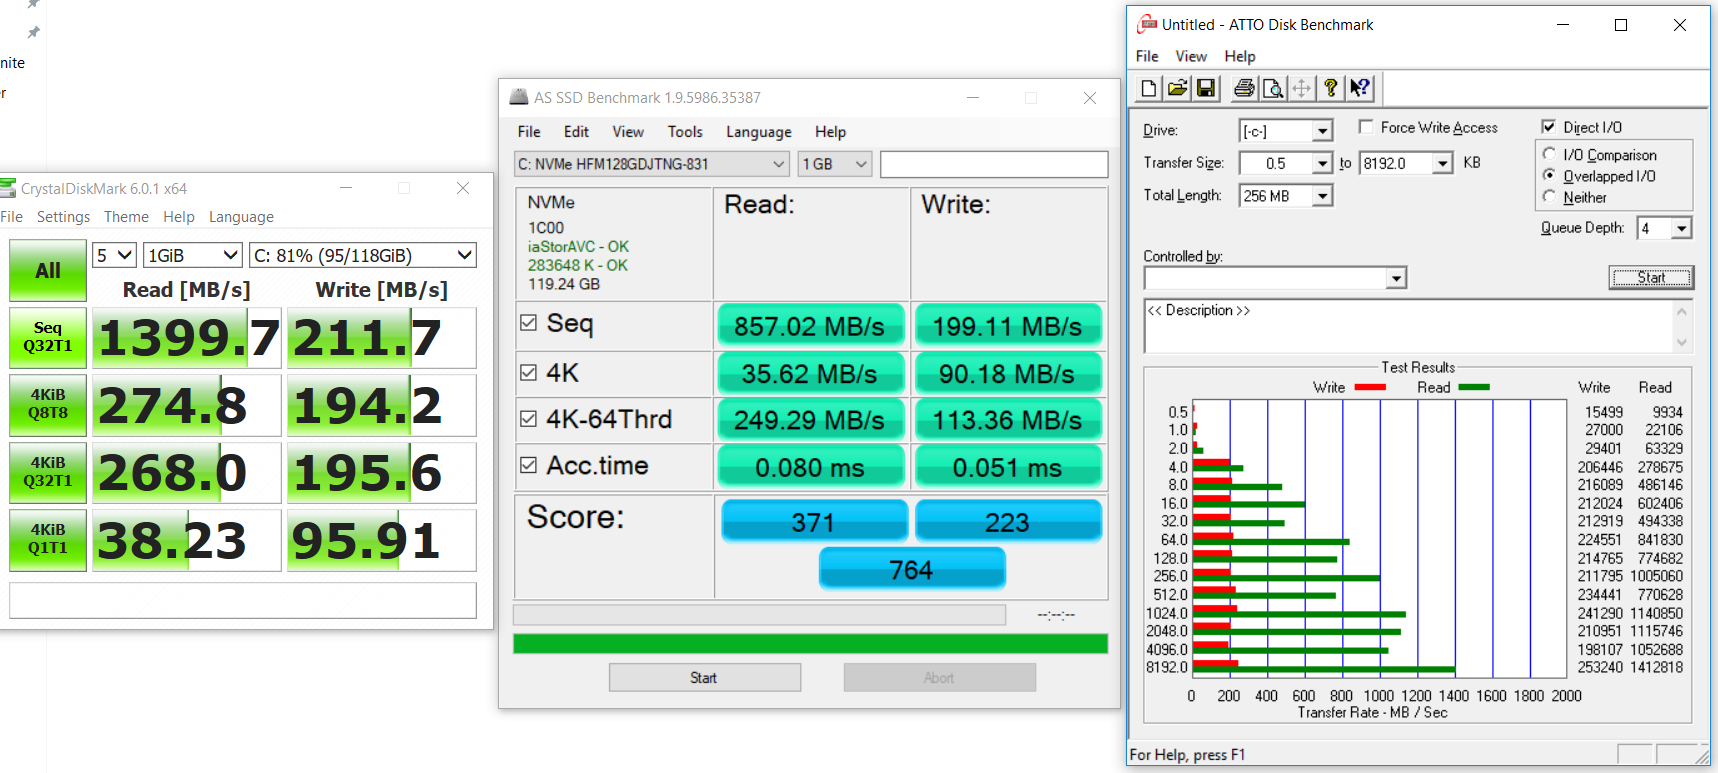The image size is (1718, 773).
Task: Run the 4KiB Q1T1 test button
Action: pyautogui.click(x=48, y=539)
